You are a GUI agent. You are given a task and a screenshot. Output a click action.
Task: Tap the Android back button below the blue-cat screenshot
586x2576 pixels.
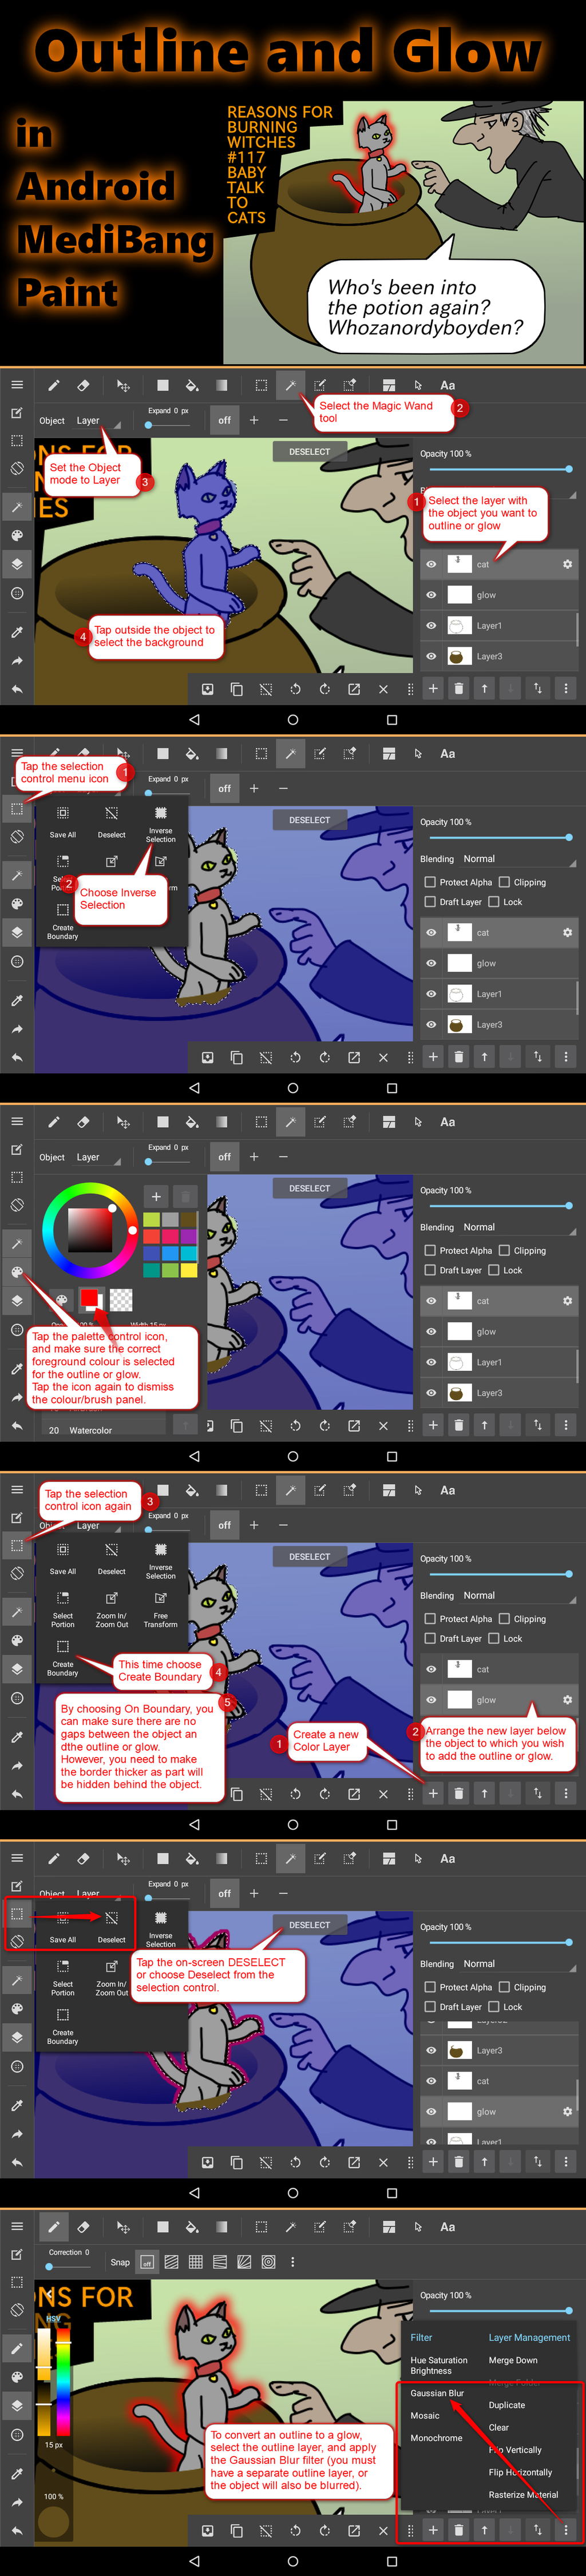pyautogui.click(x=194, y=719)
